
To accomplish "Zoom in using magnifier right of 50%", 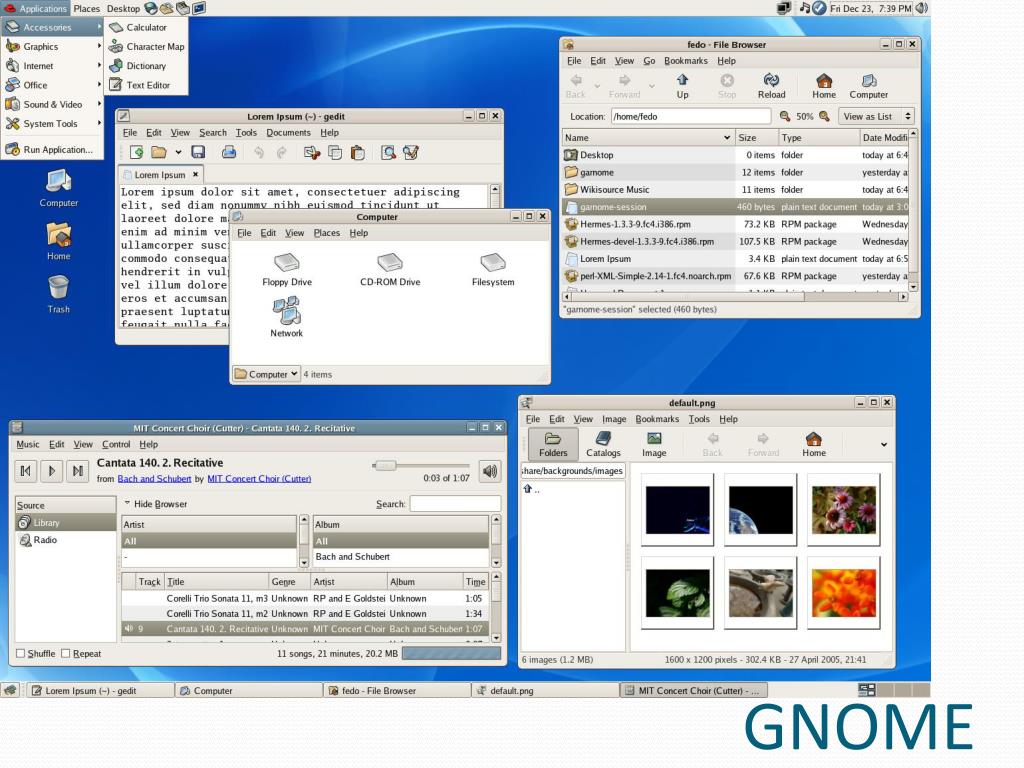I will [824, 116].
